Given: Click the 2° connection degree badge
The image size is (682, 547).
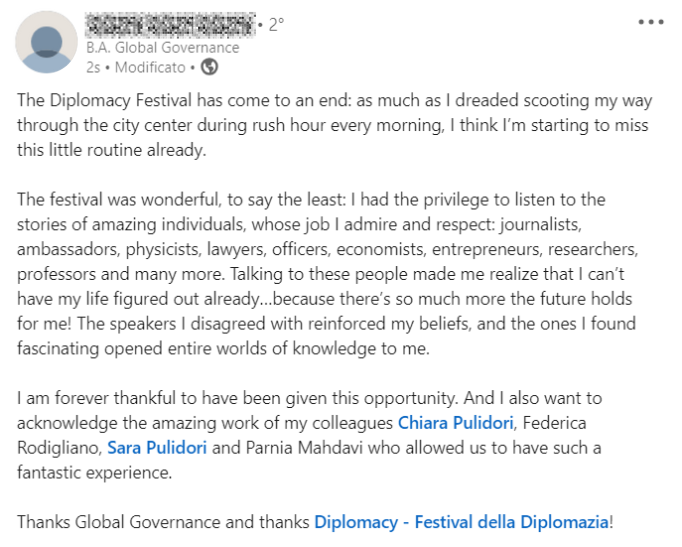Looking at the screenshot, I should (x=276, y=25).
